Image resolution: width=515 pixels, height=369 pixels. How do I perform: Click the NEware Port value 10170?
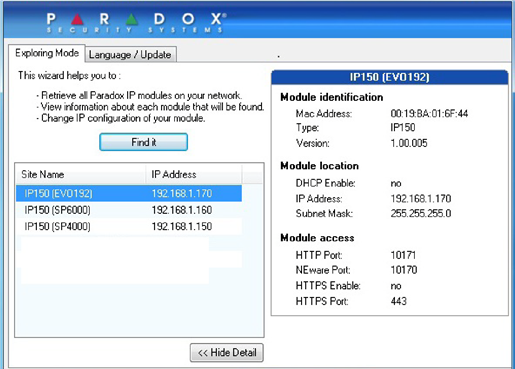tap(404, 270)
